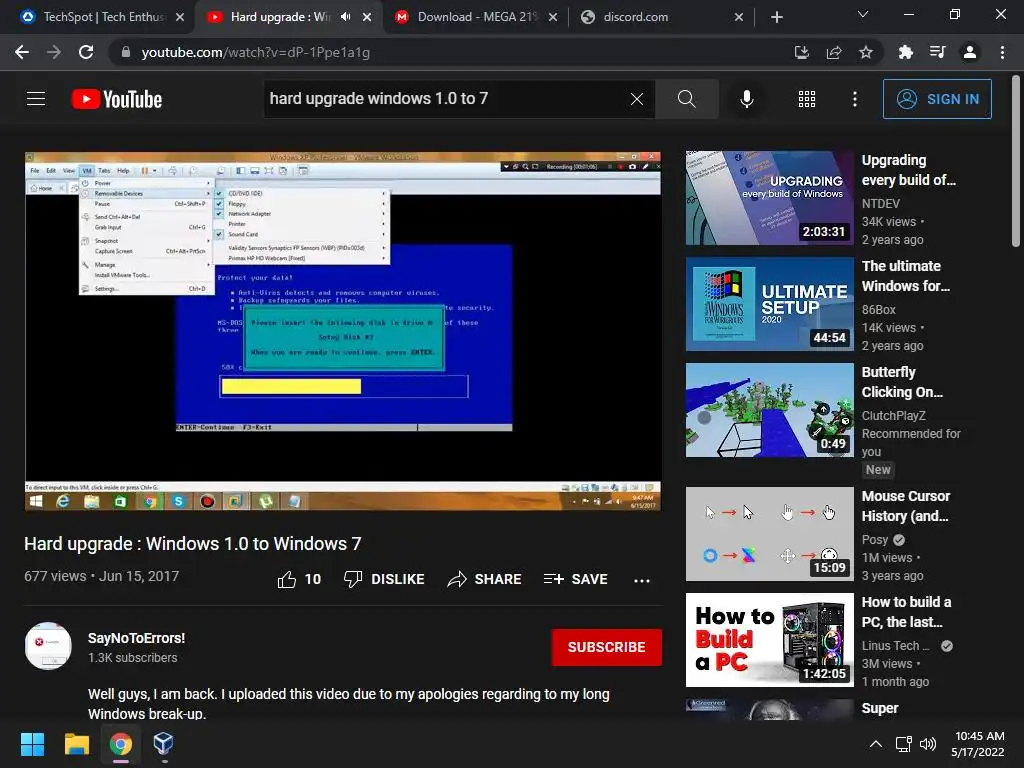Open Ultimate Setup 2020 video thumbnail
This screenshot has height=768, width=1024.
tap(769, 304)
